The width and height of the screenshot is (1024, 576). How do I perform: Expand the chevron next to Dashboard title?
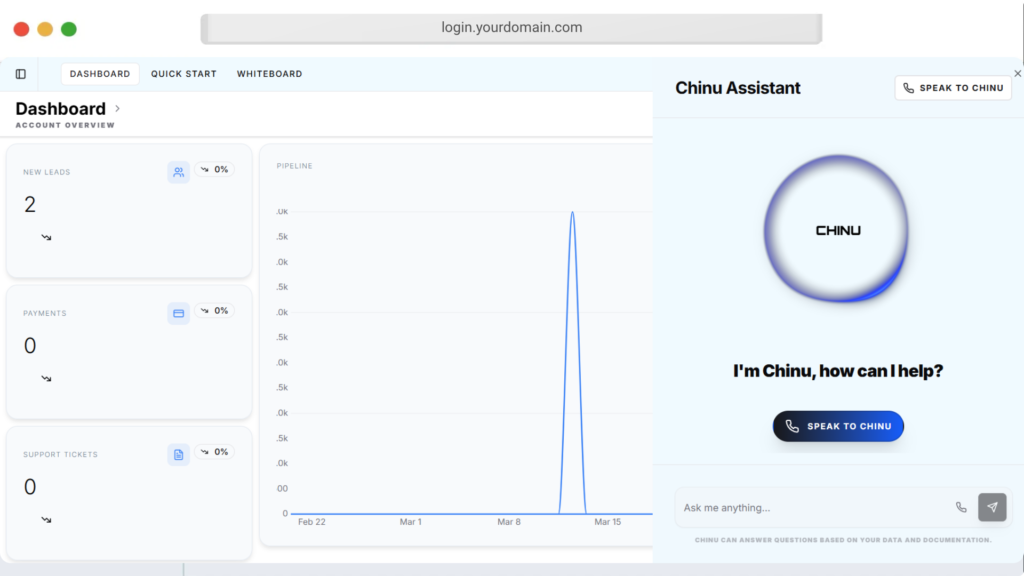point(117,108)
